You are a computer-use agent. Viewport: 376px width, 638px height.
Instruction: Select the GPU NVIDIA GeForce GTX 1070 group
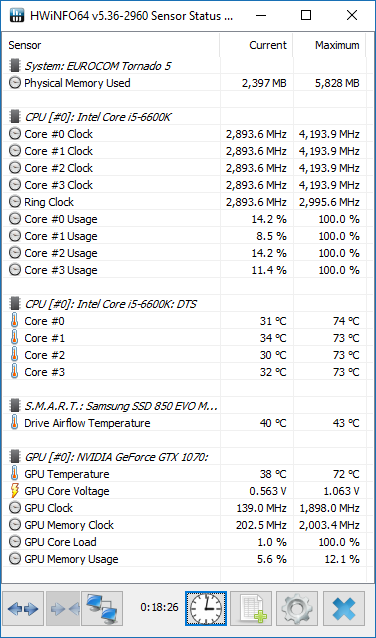(x=184, y=457)
